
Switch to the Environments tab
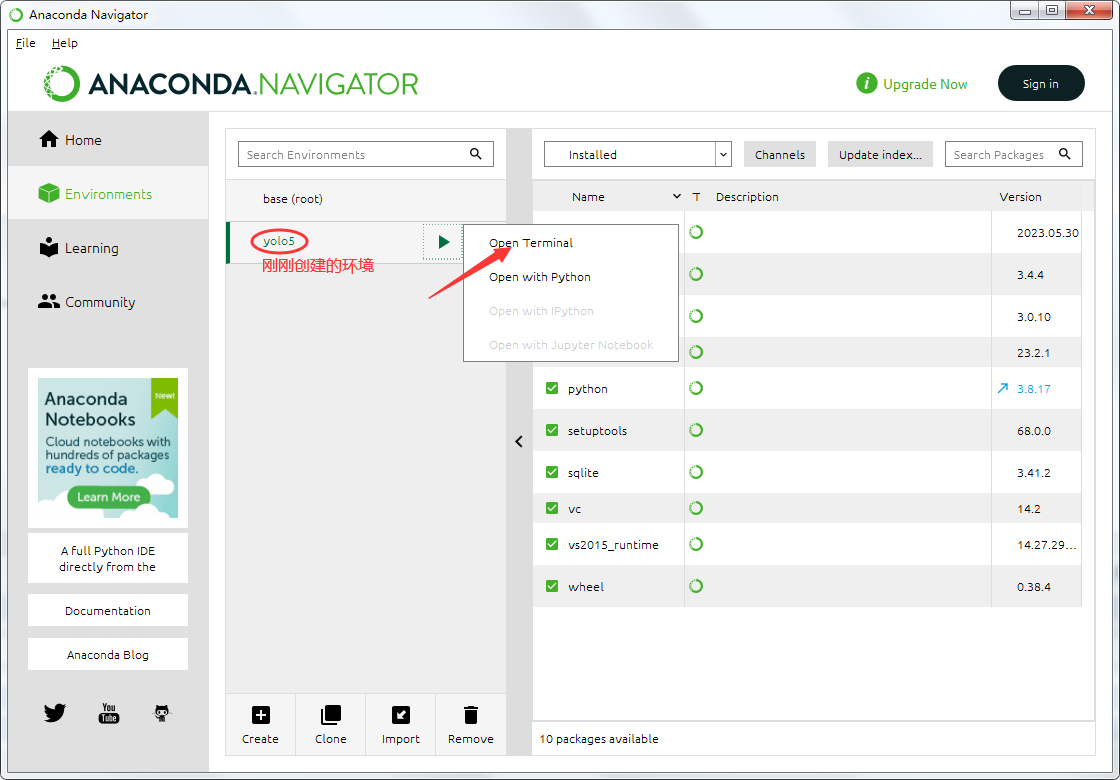click(x=109, y=194)
